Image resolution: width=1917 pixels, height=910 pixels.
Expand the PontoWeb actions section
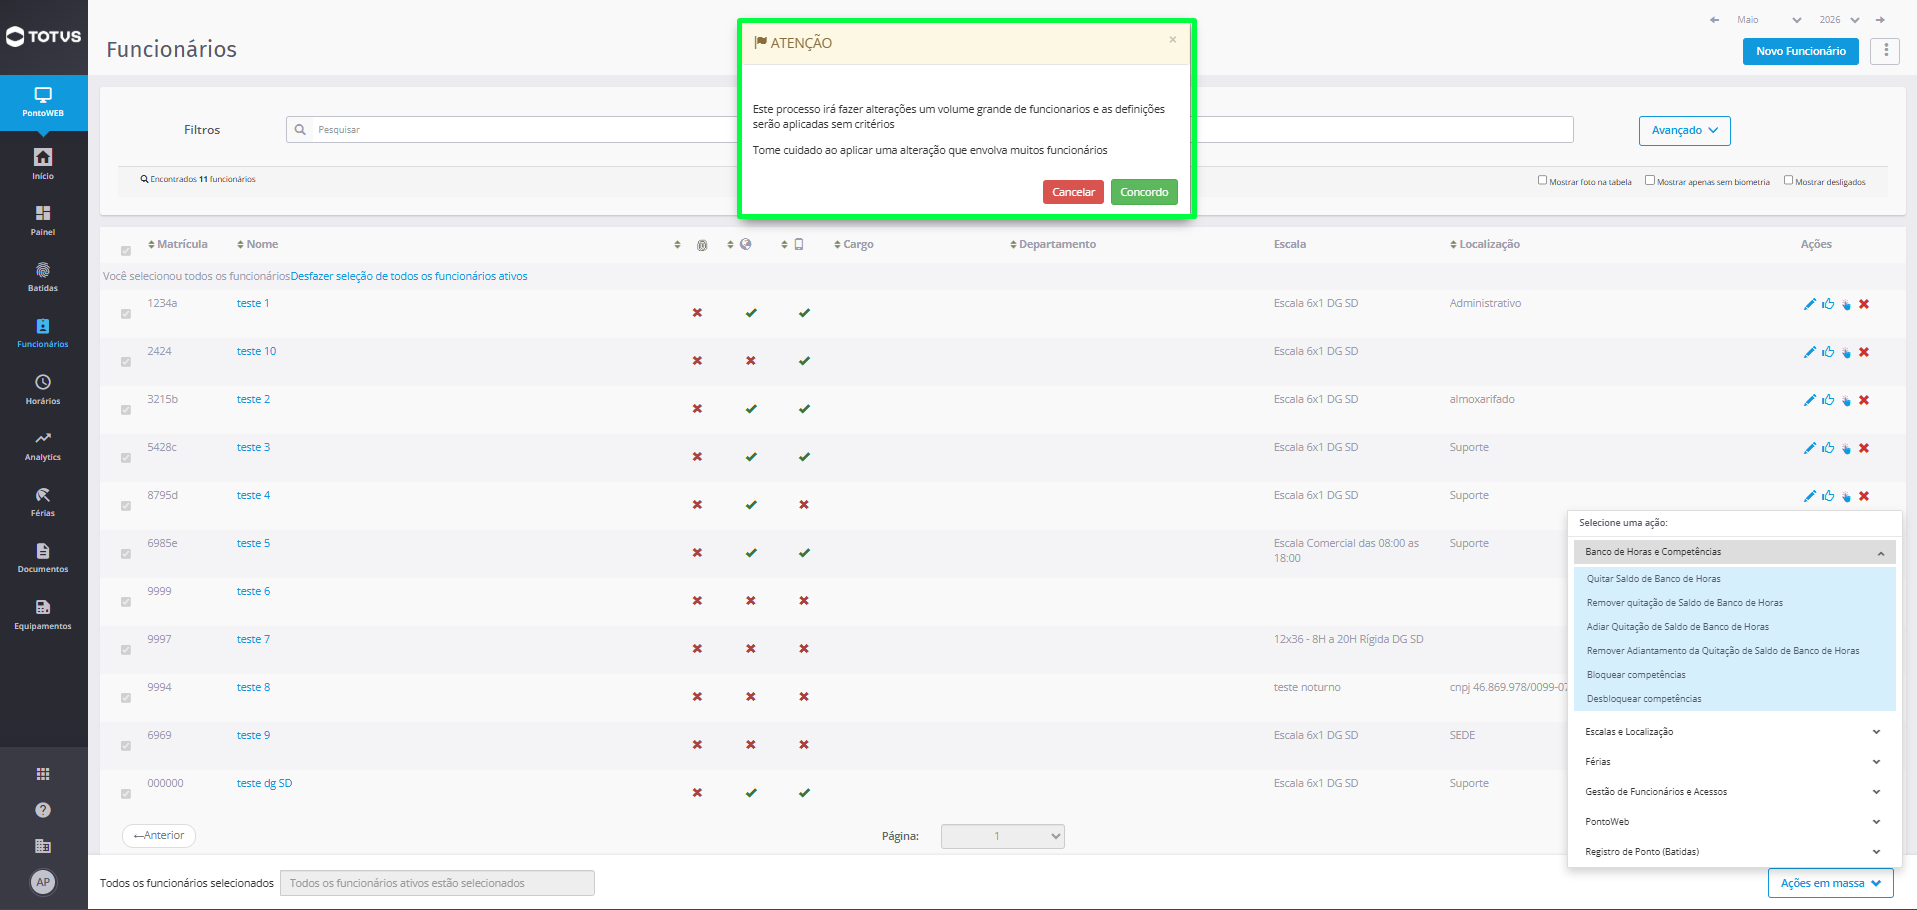coord(1734,822)
